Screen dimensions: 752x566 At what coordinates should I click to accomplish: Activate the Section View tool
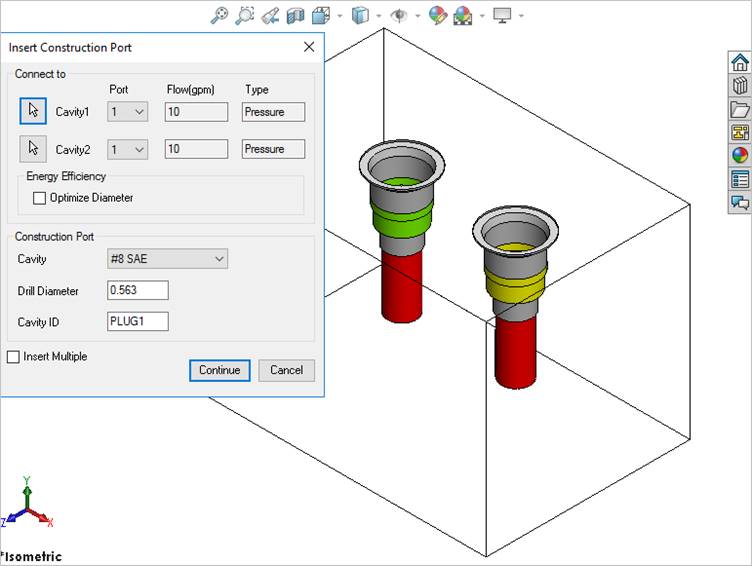(295, 15)
